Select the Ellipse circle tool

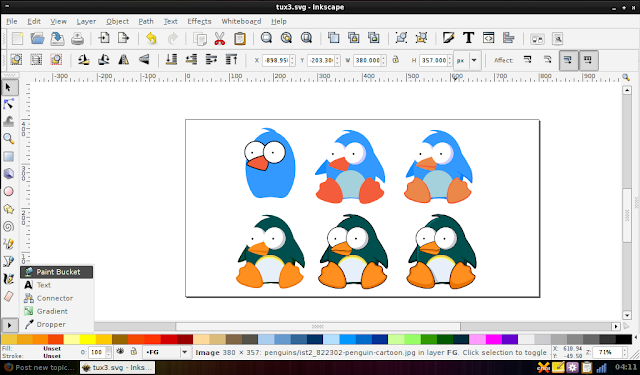9,191
